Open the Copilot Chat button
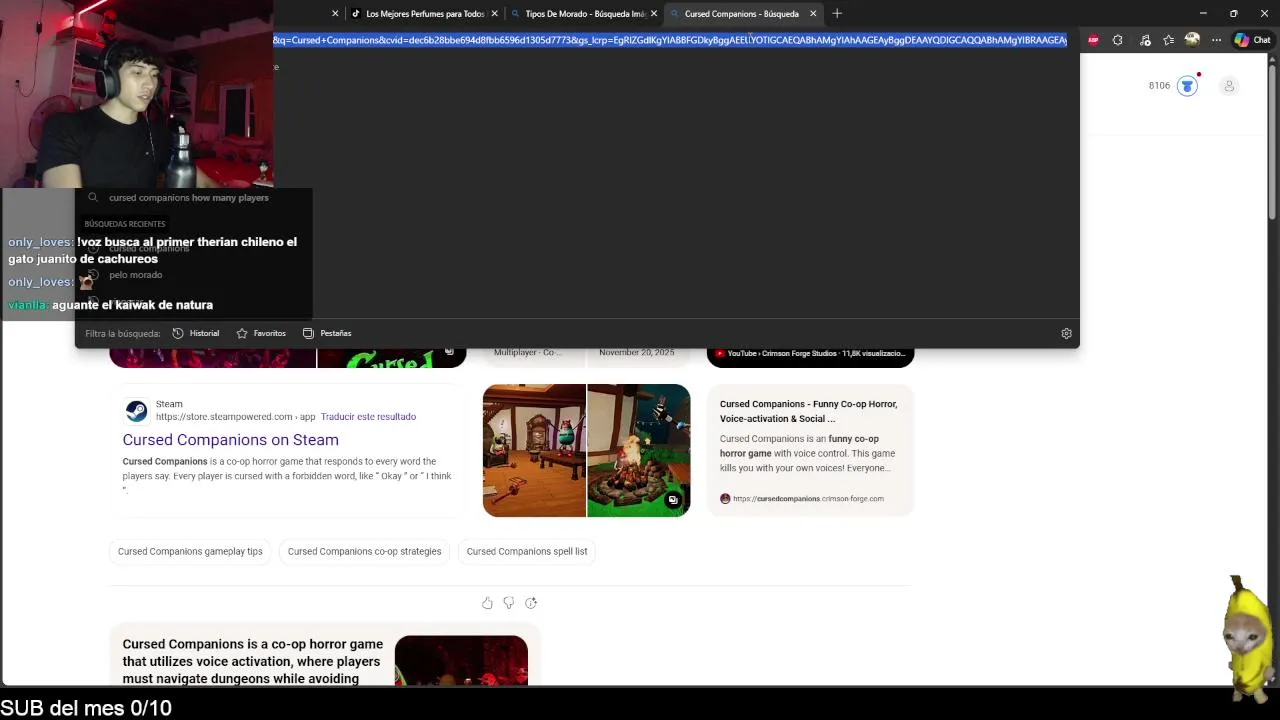Screen dimensions: 1280x720 [x=1252, y=40]
